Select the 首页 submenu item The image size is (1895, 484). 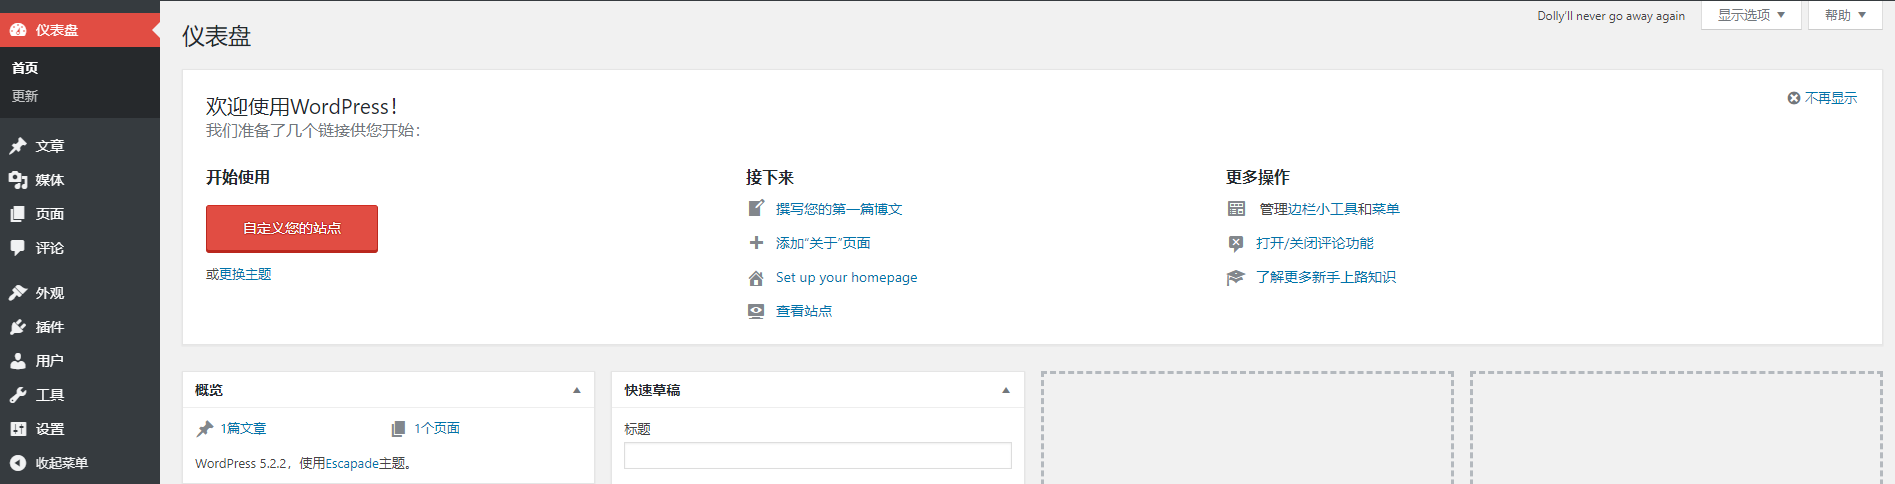tap(25, 68)
